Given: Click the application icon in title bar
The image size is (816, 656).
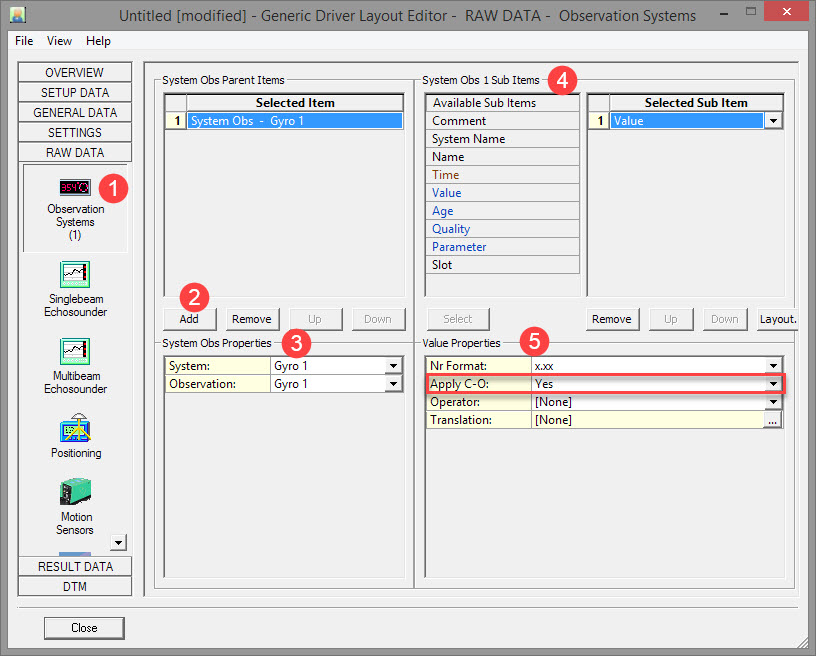Looking at the screenshot, I should coord(17,15).
